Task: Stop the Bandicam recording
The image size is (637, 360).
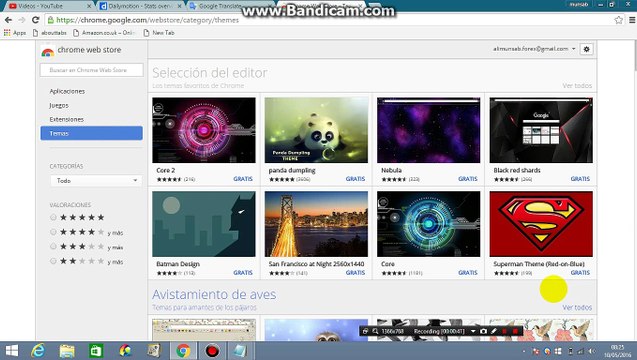Action: coord(515,331)
